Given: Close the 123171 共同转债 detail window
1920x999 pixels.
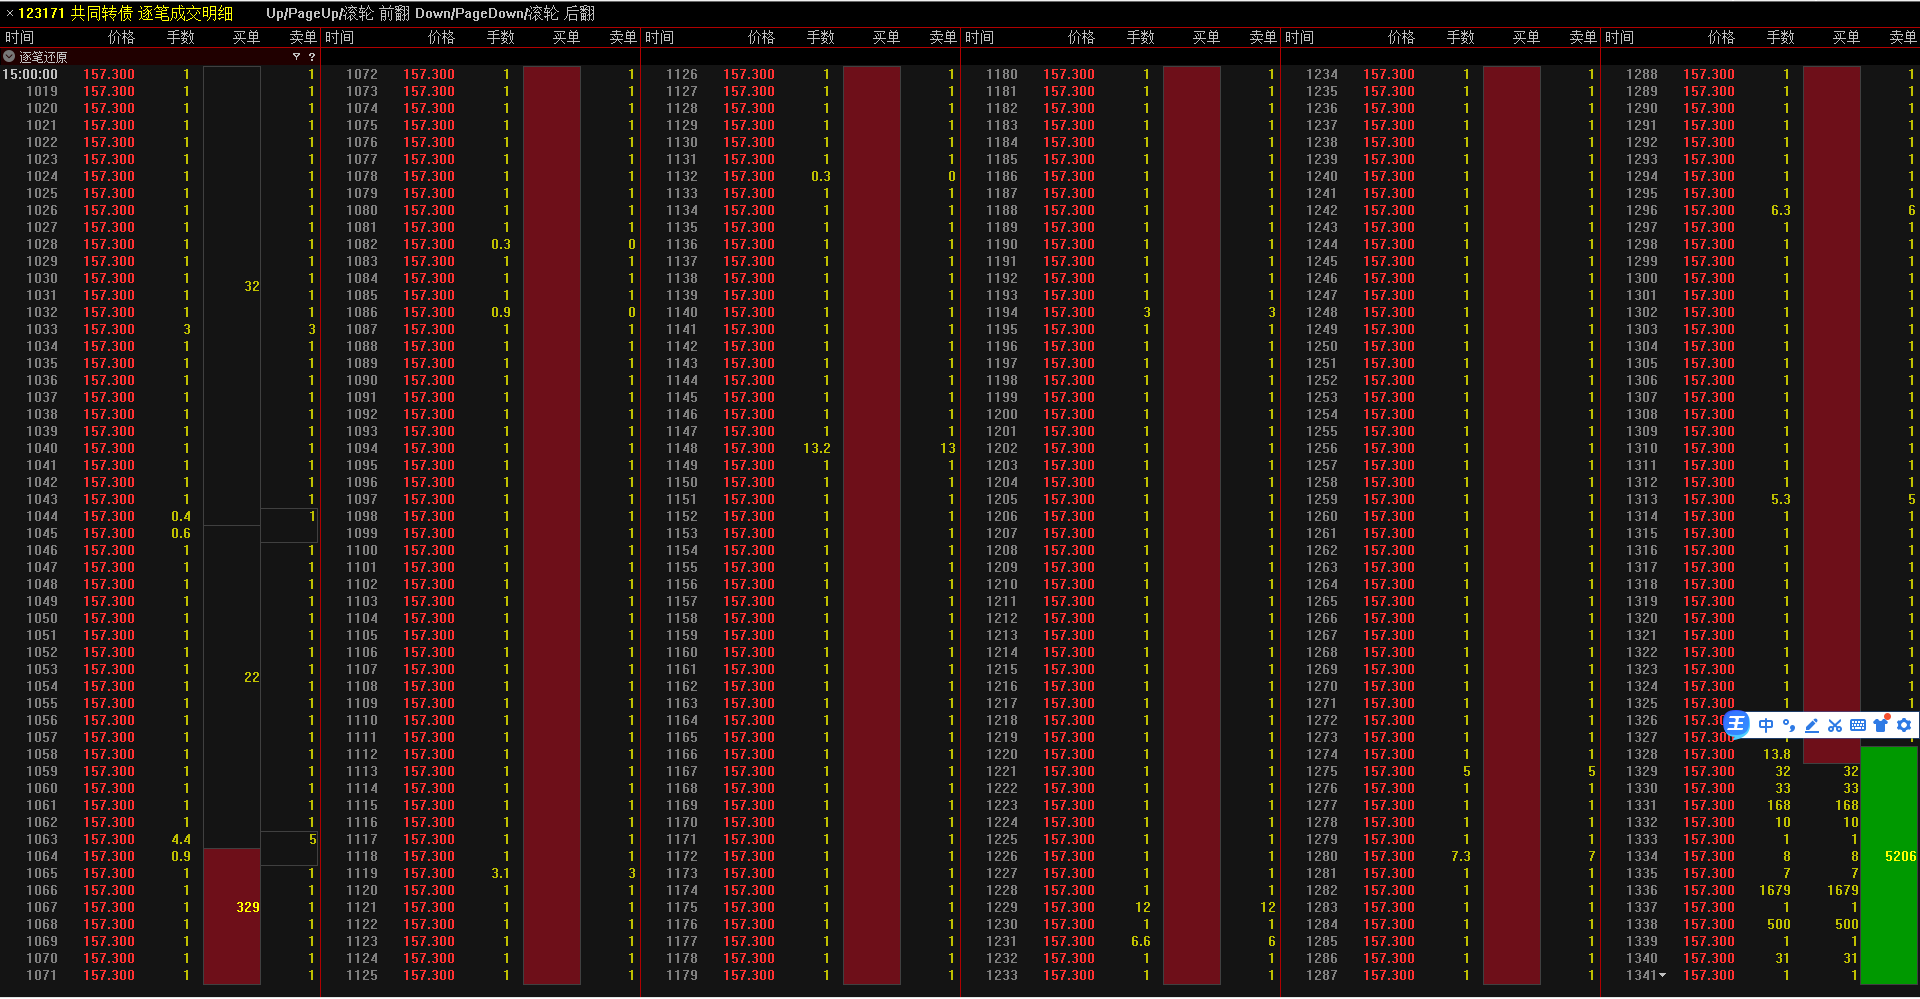Looking at the screenshot, I should tap(9, 13).
